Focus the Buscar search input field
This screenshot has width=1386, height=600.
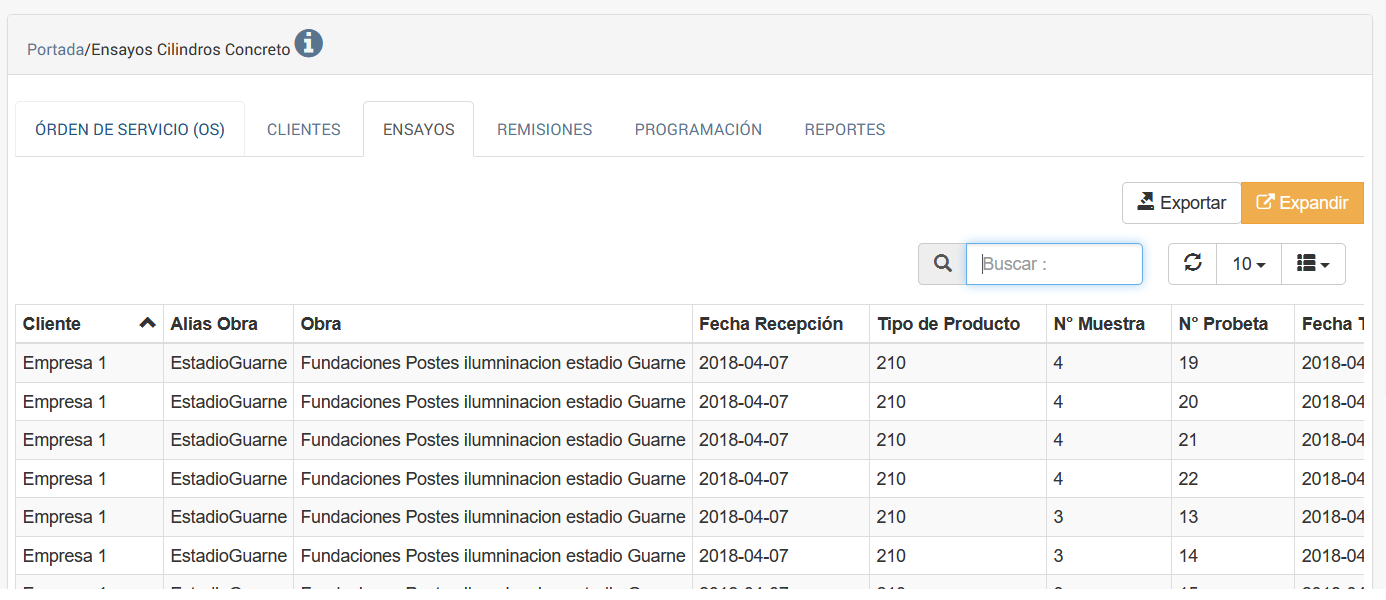1054,264
